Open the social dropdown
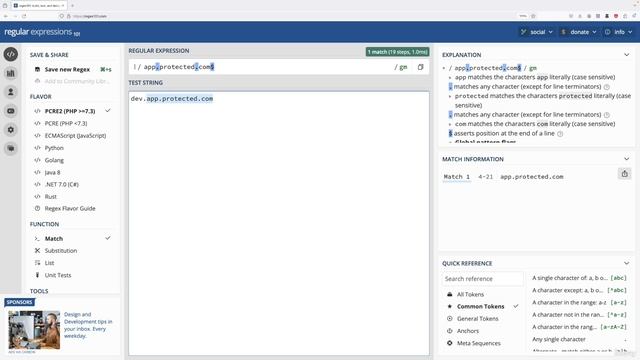 [x=536, y=32]
